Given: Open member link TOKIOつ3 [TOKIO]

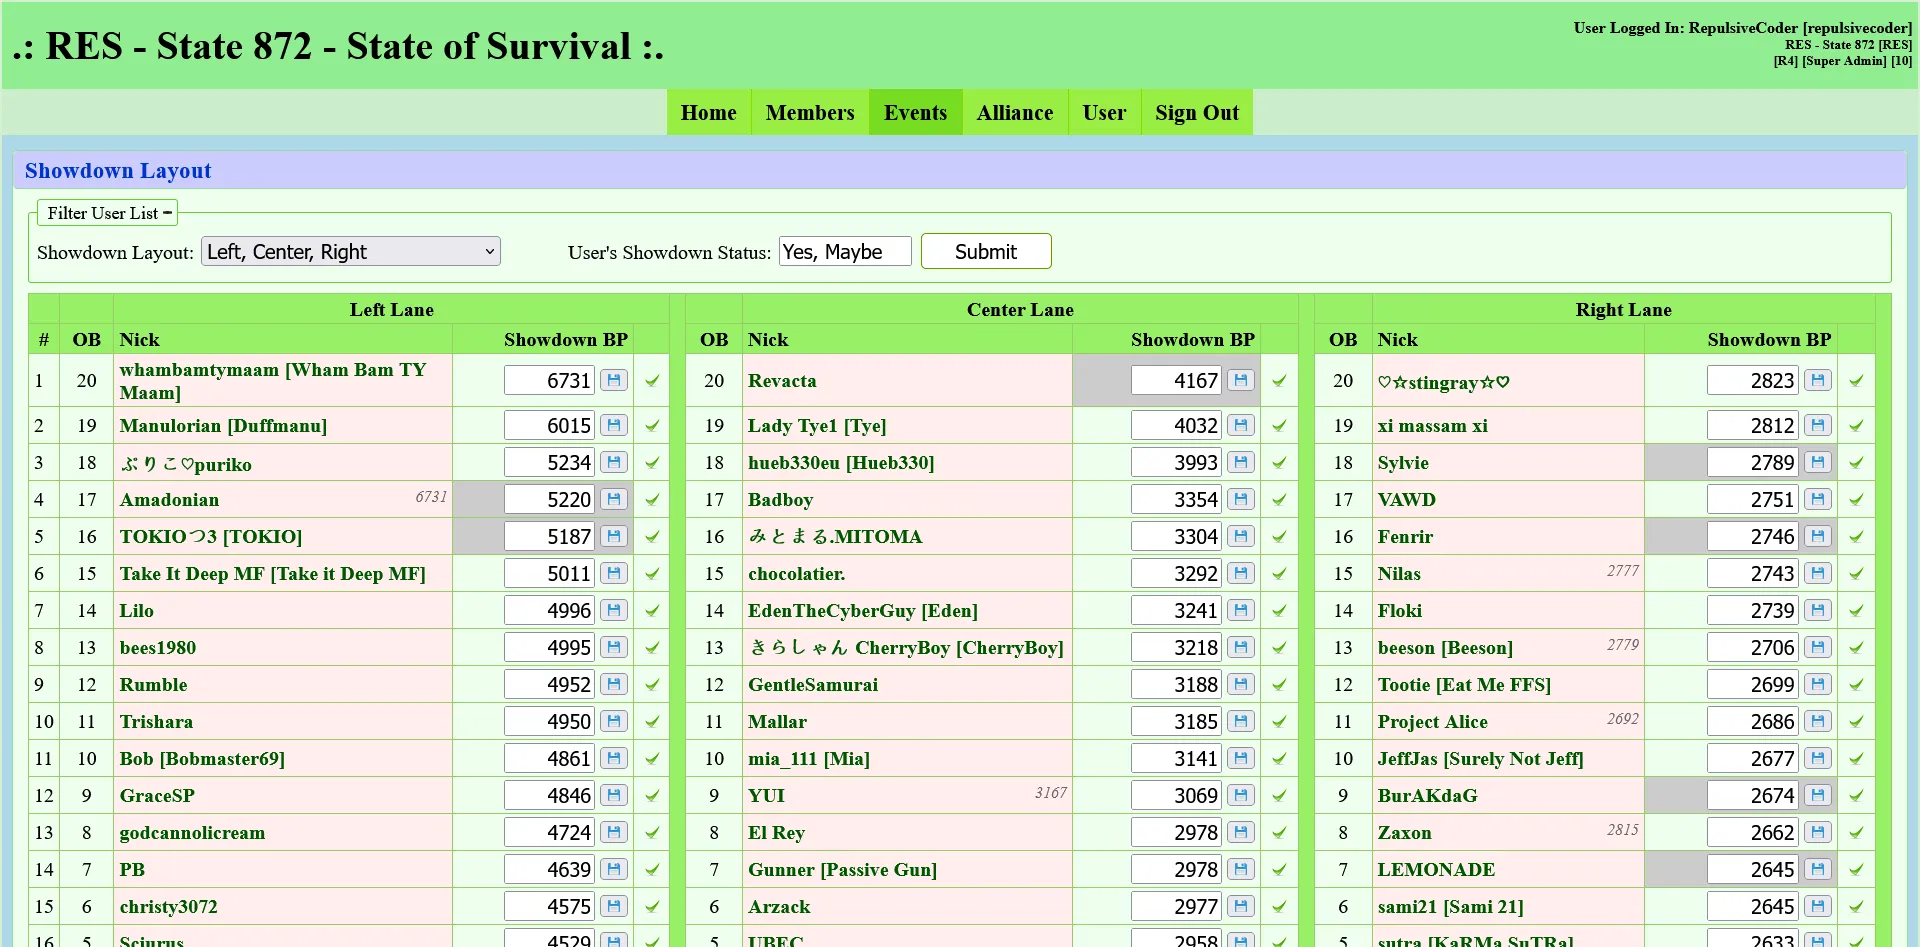Looking at the screenshot, I should click(211, 536).
